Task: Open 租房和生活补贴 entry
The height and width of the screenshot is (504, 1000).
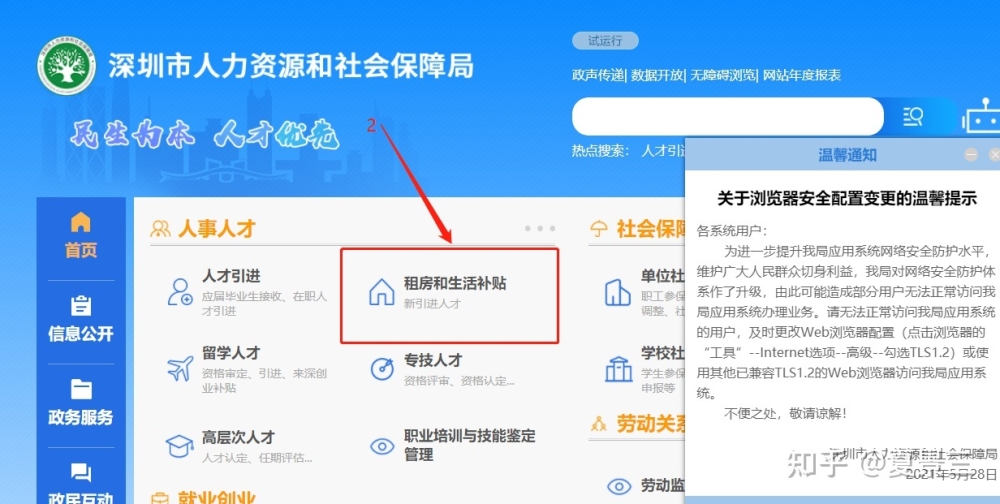Action: pyautogui.click(x=450, y=295)
